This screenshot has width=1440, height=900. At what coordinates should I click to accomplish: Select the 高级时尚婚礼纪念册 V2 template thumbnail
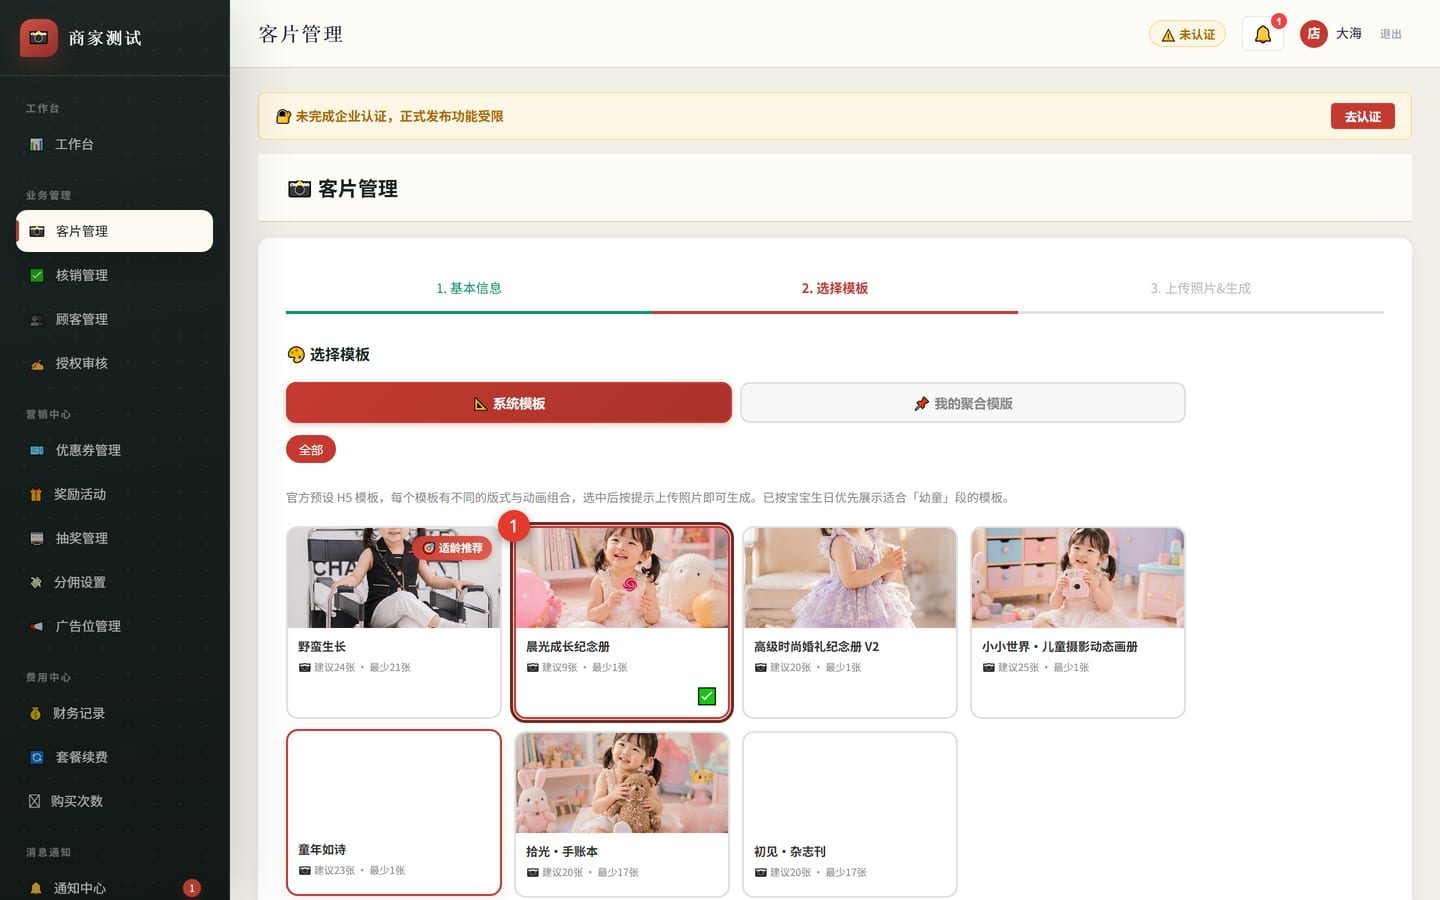tap(850, 578)
